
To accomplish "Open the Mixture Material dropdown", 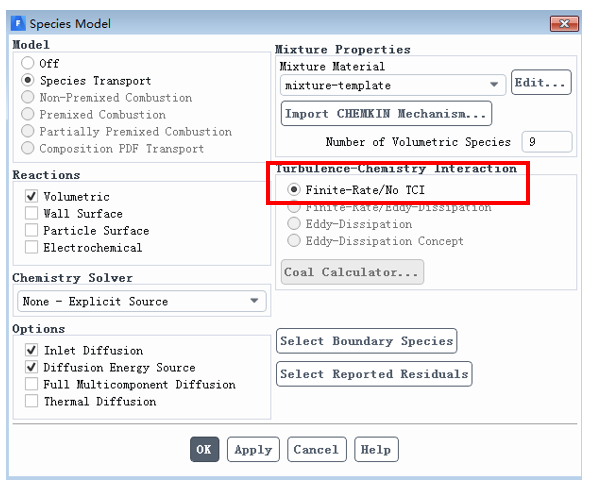I will pos(393,85).
